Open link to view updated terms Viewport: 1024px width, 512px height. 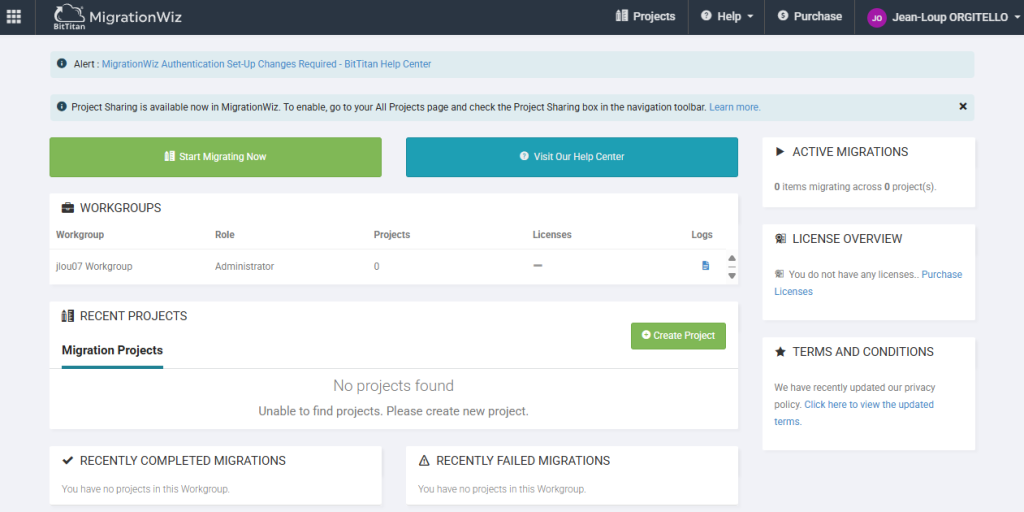tap(854, 413)
